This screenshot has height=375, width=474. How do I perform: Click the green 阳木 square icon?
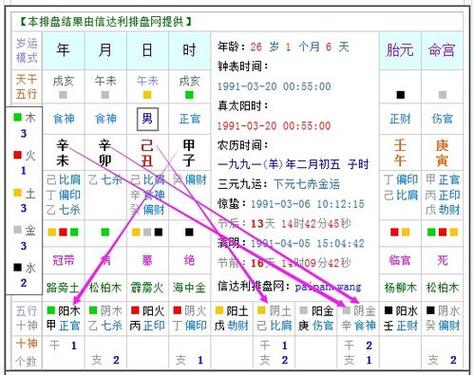point(51,311)
